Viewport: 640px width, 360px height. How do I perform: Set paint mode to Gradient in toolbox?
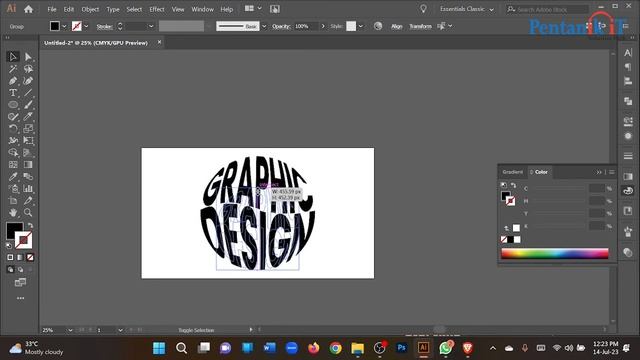[20, 257]
